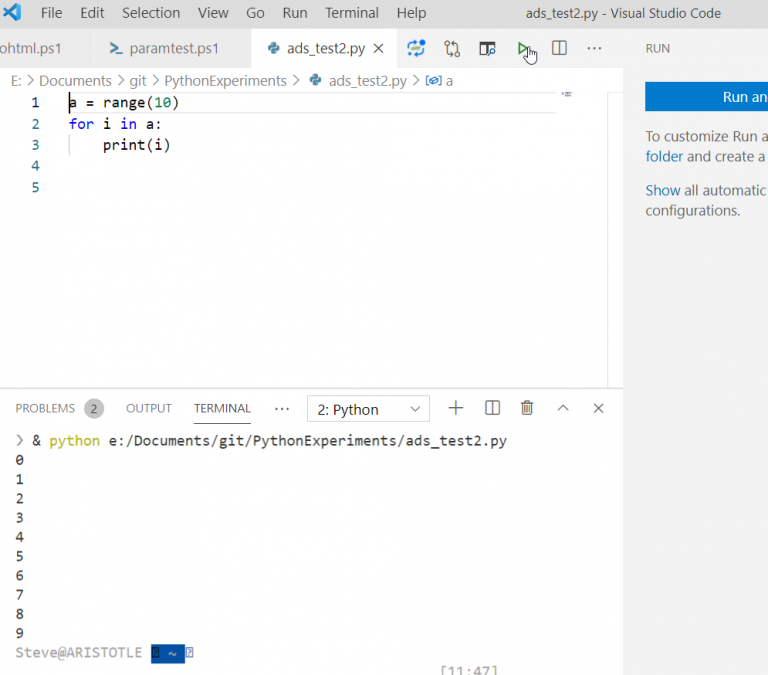Close the ads_test2.py tab
This screenshot has width=768, height=675.
378,48
